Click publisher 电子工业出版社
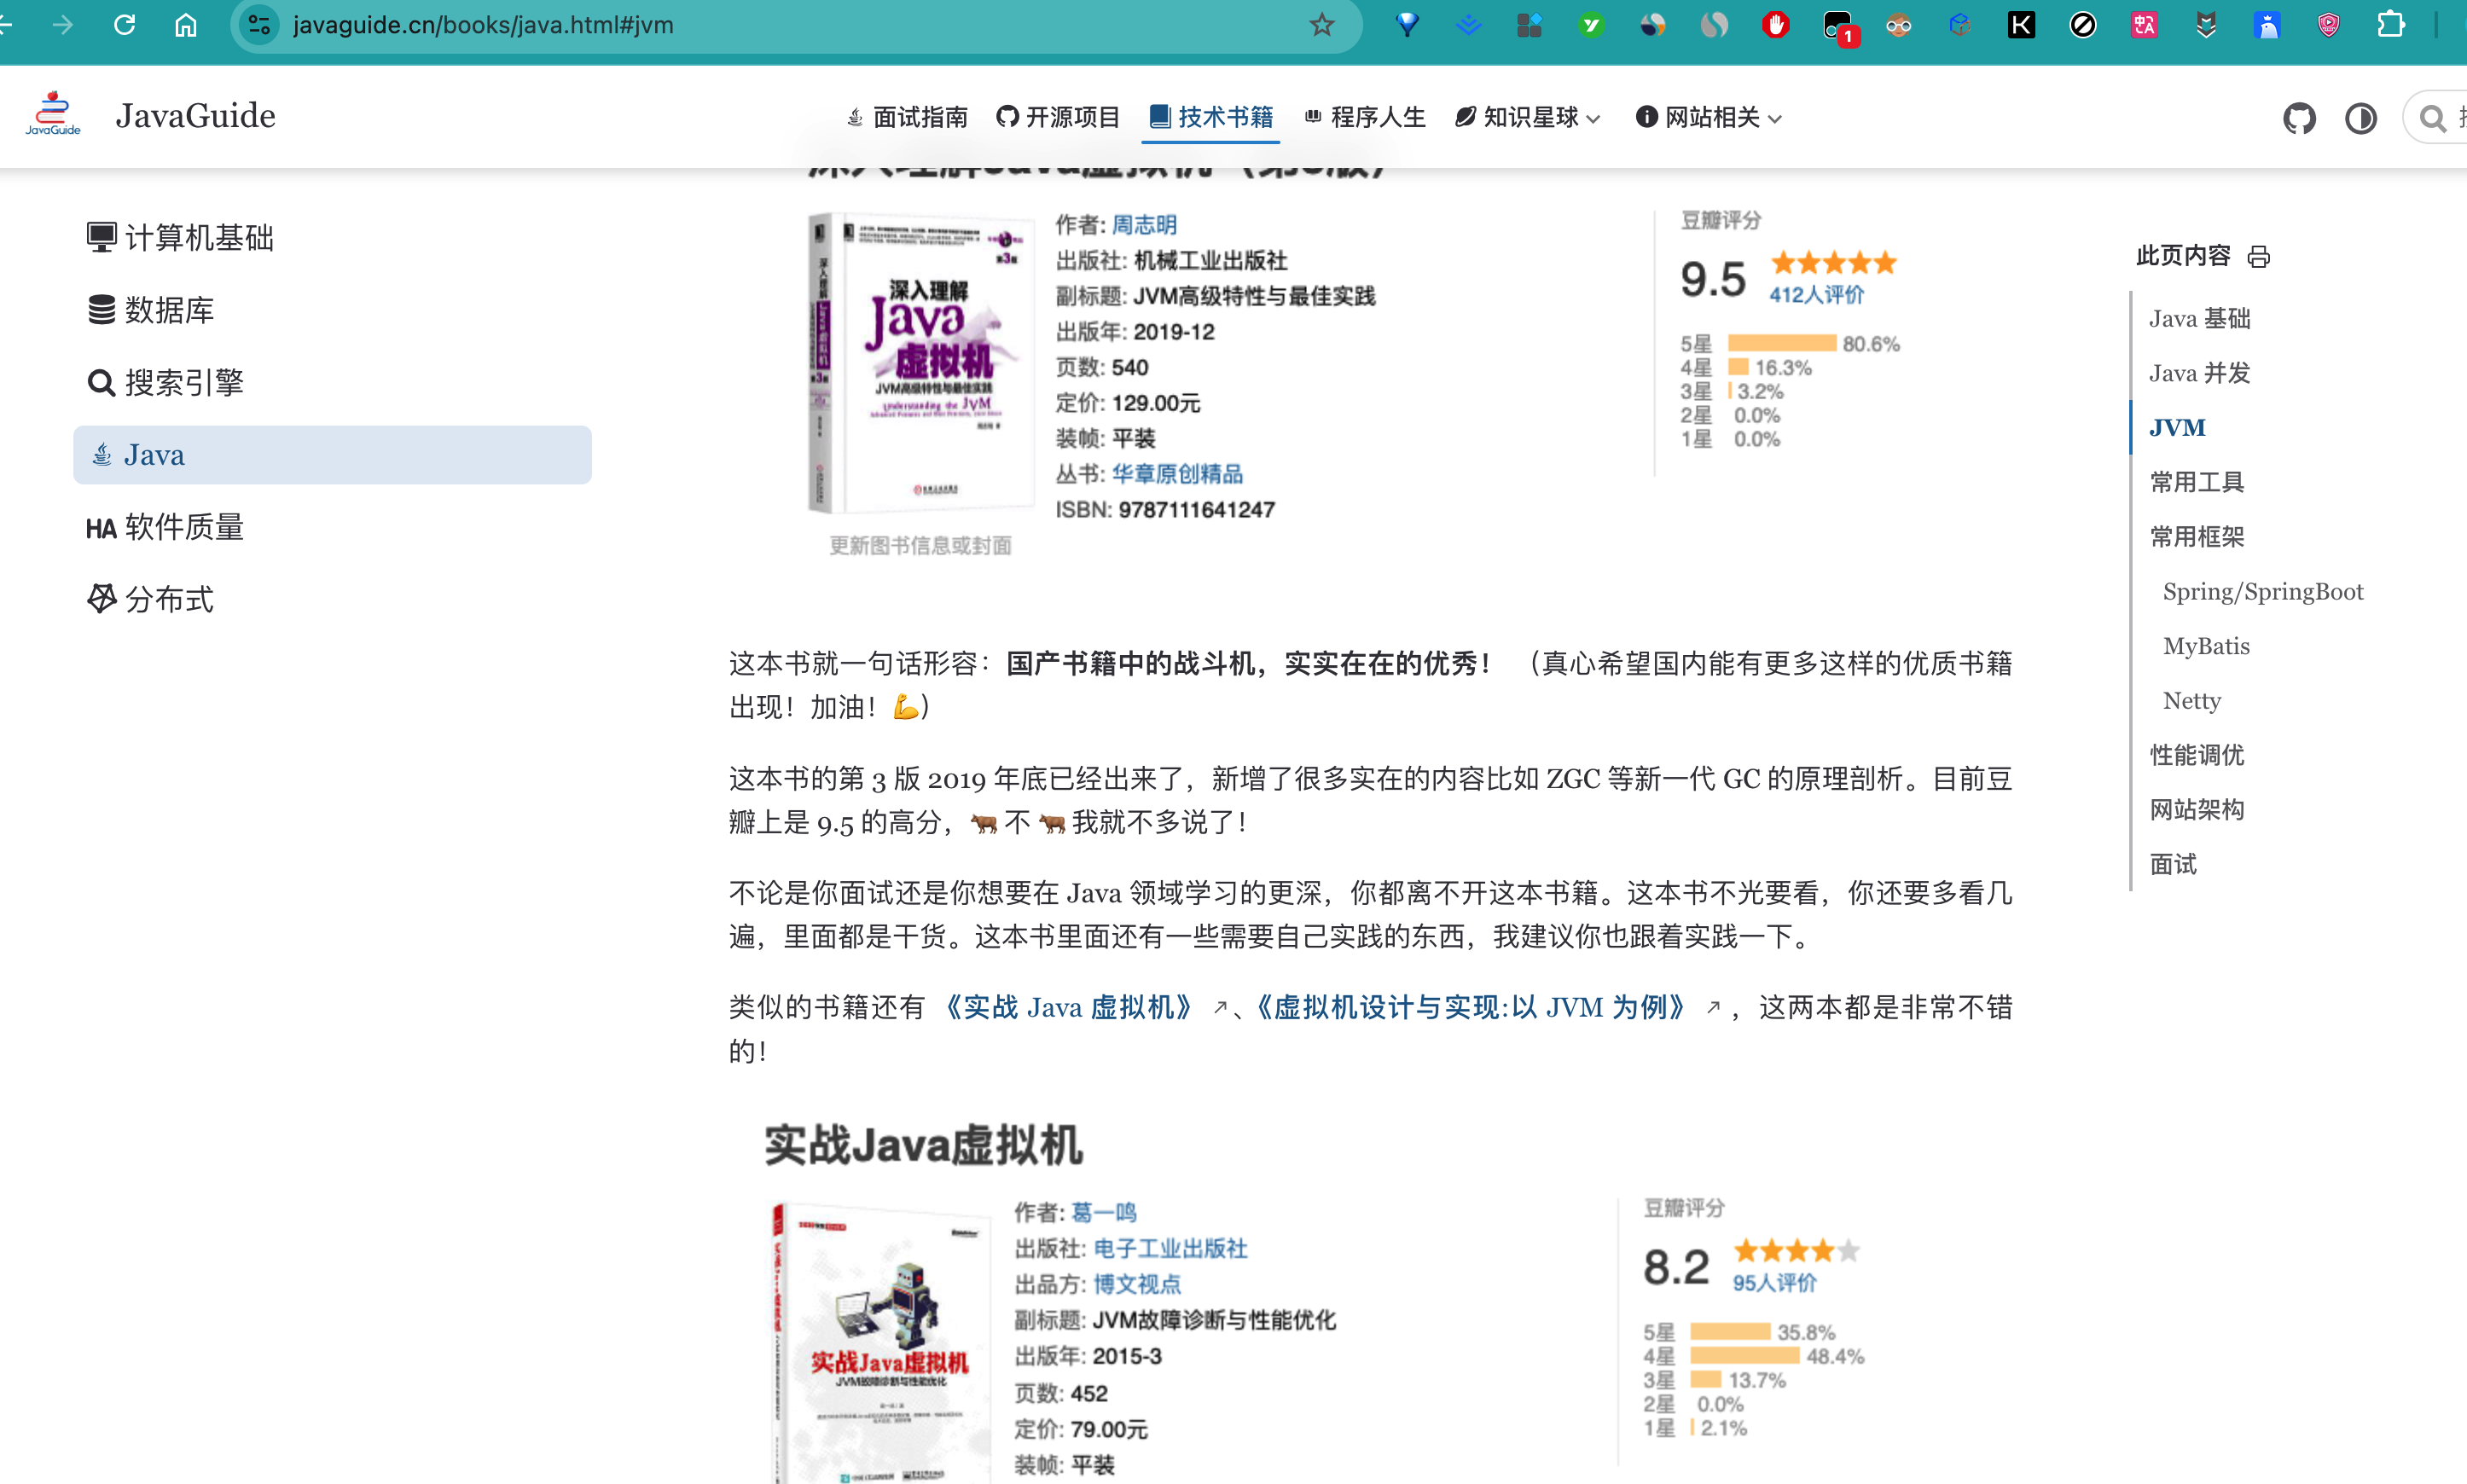This screenshot has width=2467, height=1484. pyautogui.click(x=1170, y=1249)
